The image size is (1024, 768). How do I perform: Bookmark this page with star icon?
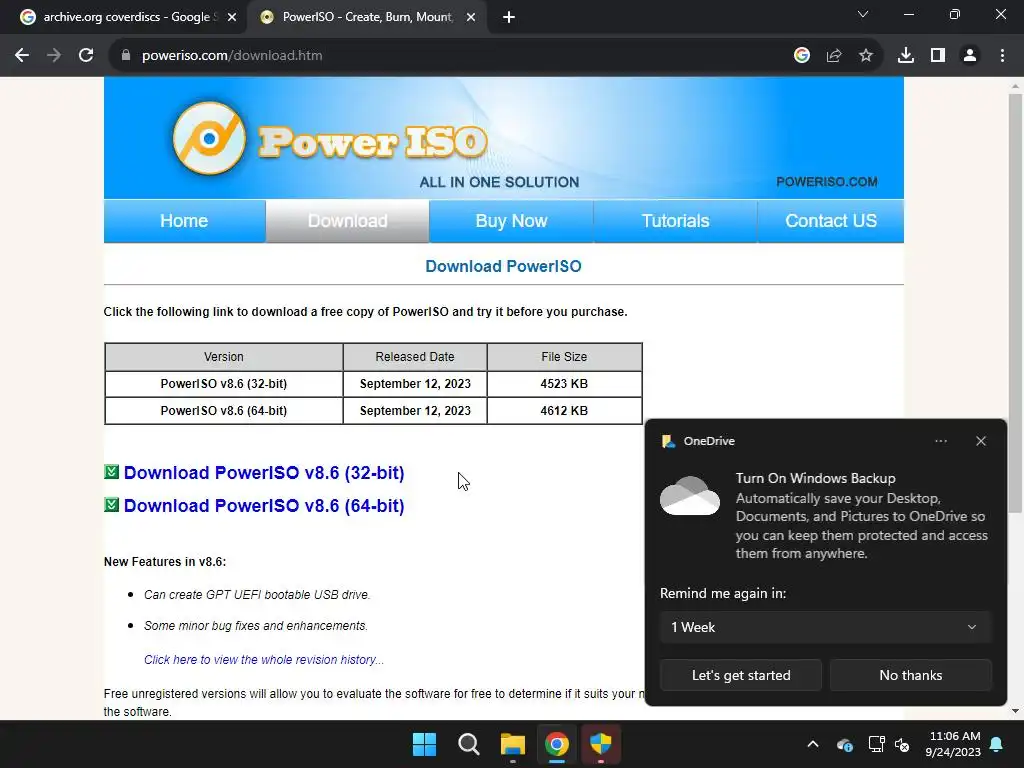[x=866, y=56]
